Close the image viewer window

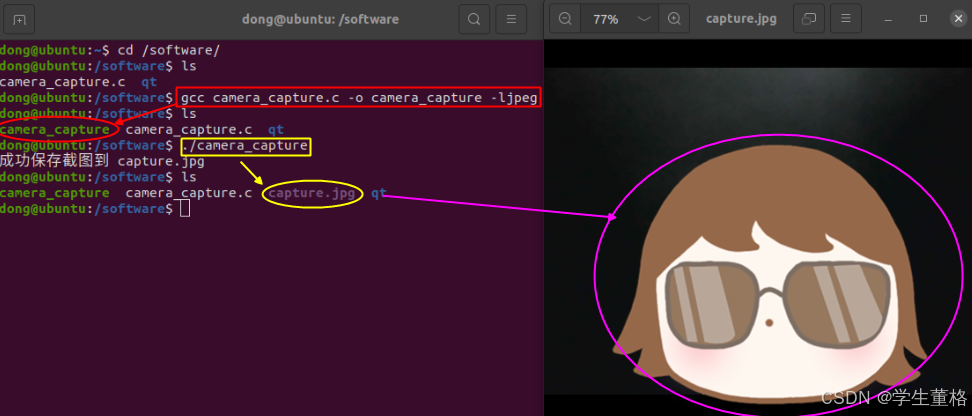958,19
